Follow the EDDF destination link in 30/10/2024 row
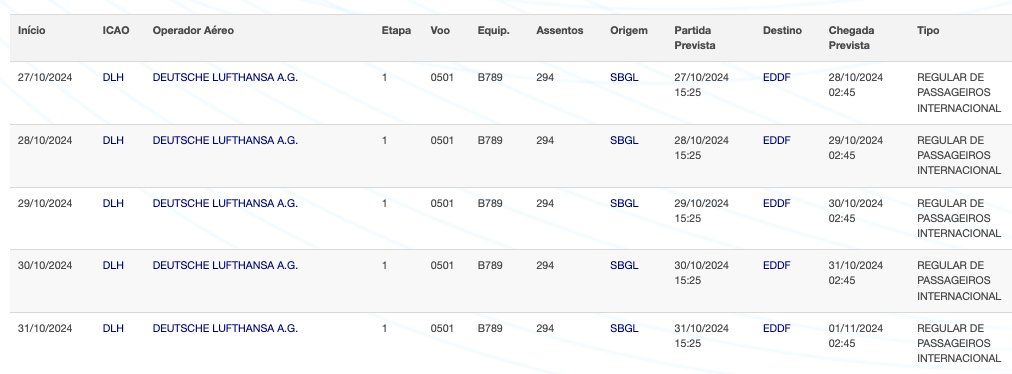1012x374 pixels. point(776,265)
